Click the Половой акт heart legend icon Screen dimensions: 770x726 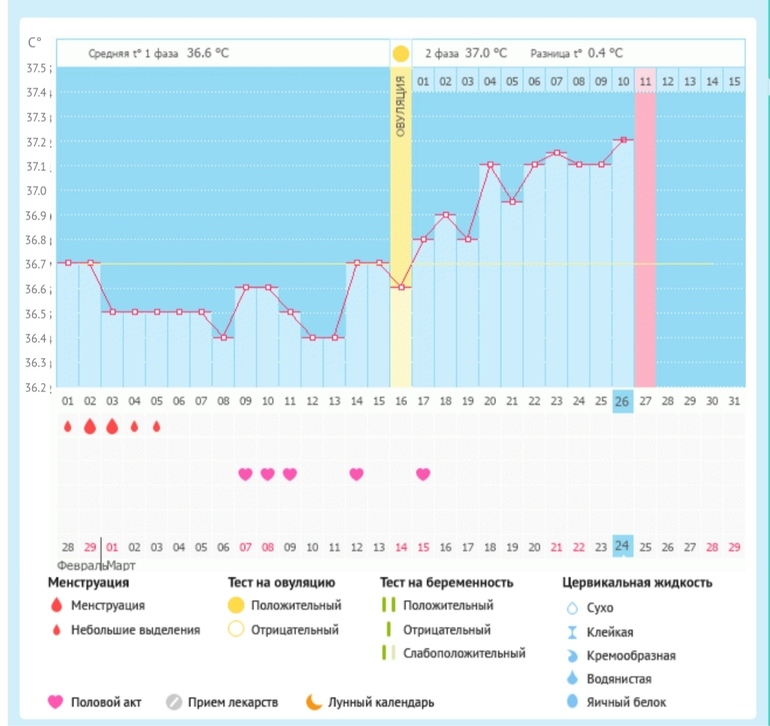[x=56, y=702]
